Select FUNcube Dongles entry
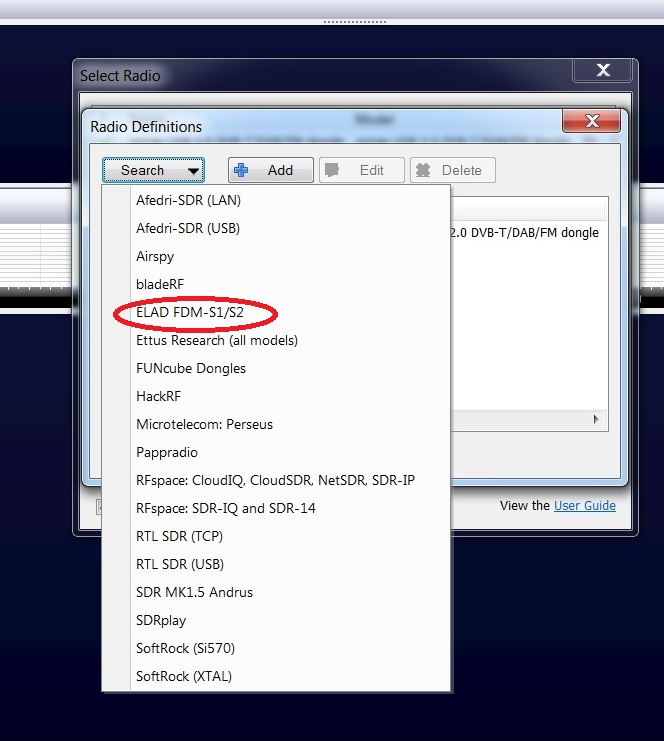Screen dimensions: 664x741 pyautogui.click(x=276, y=368)
